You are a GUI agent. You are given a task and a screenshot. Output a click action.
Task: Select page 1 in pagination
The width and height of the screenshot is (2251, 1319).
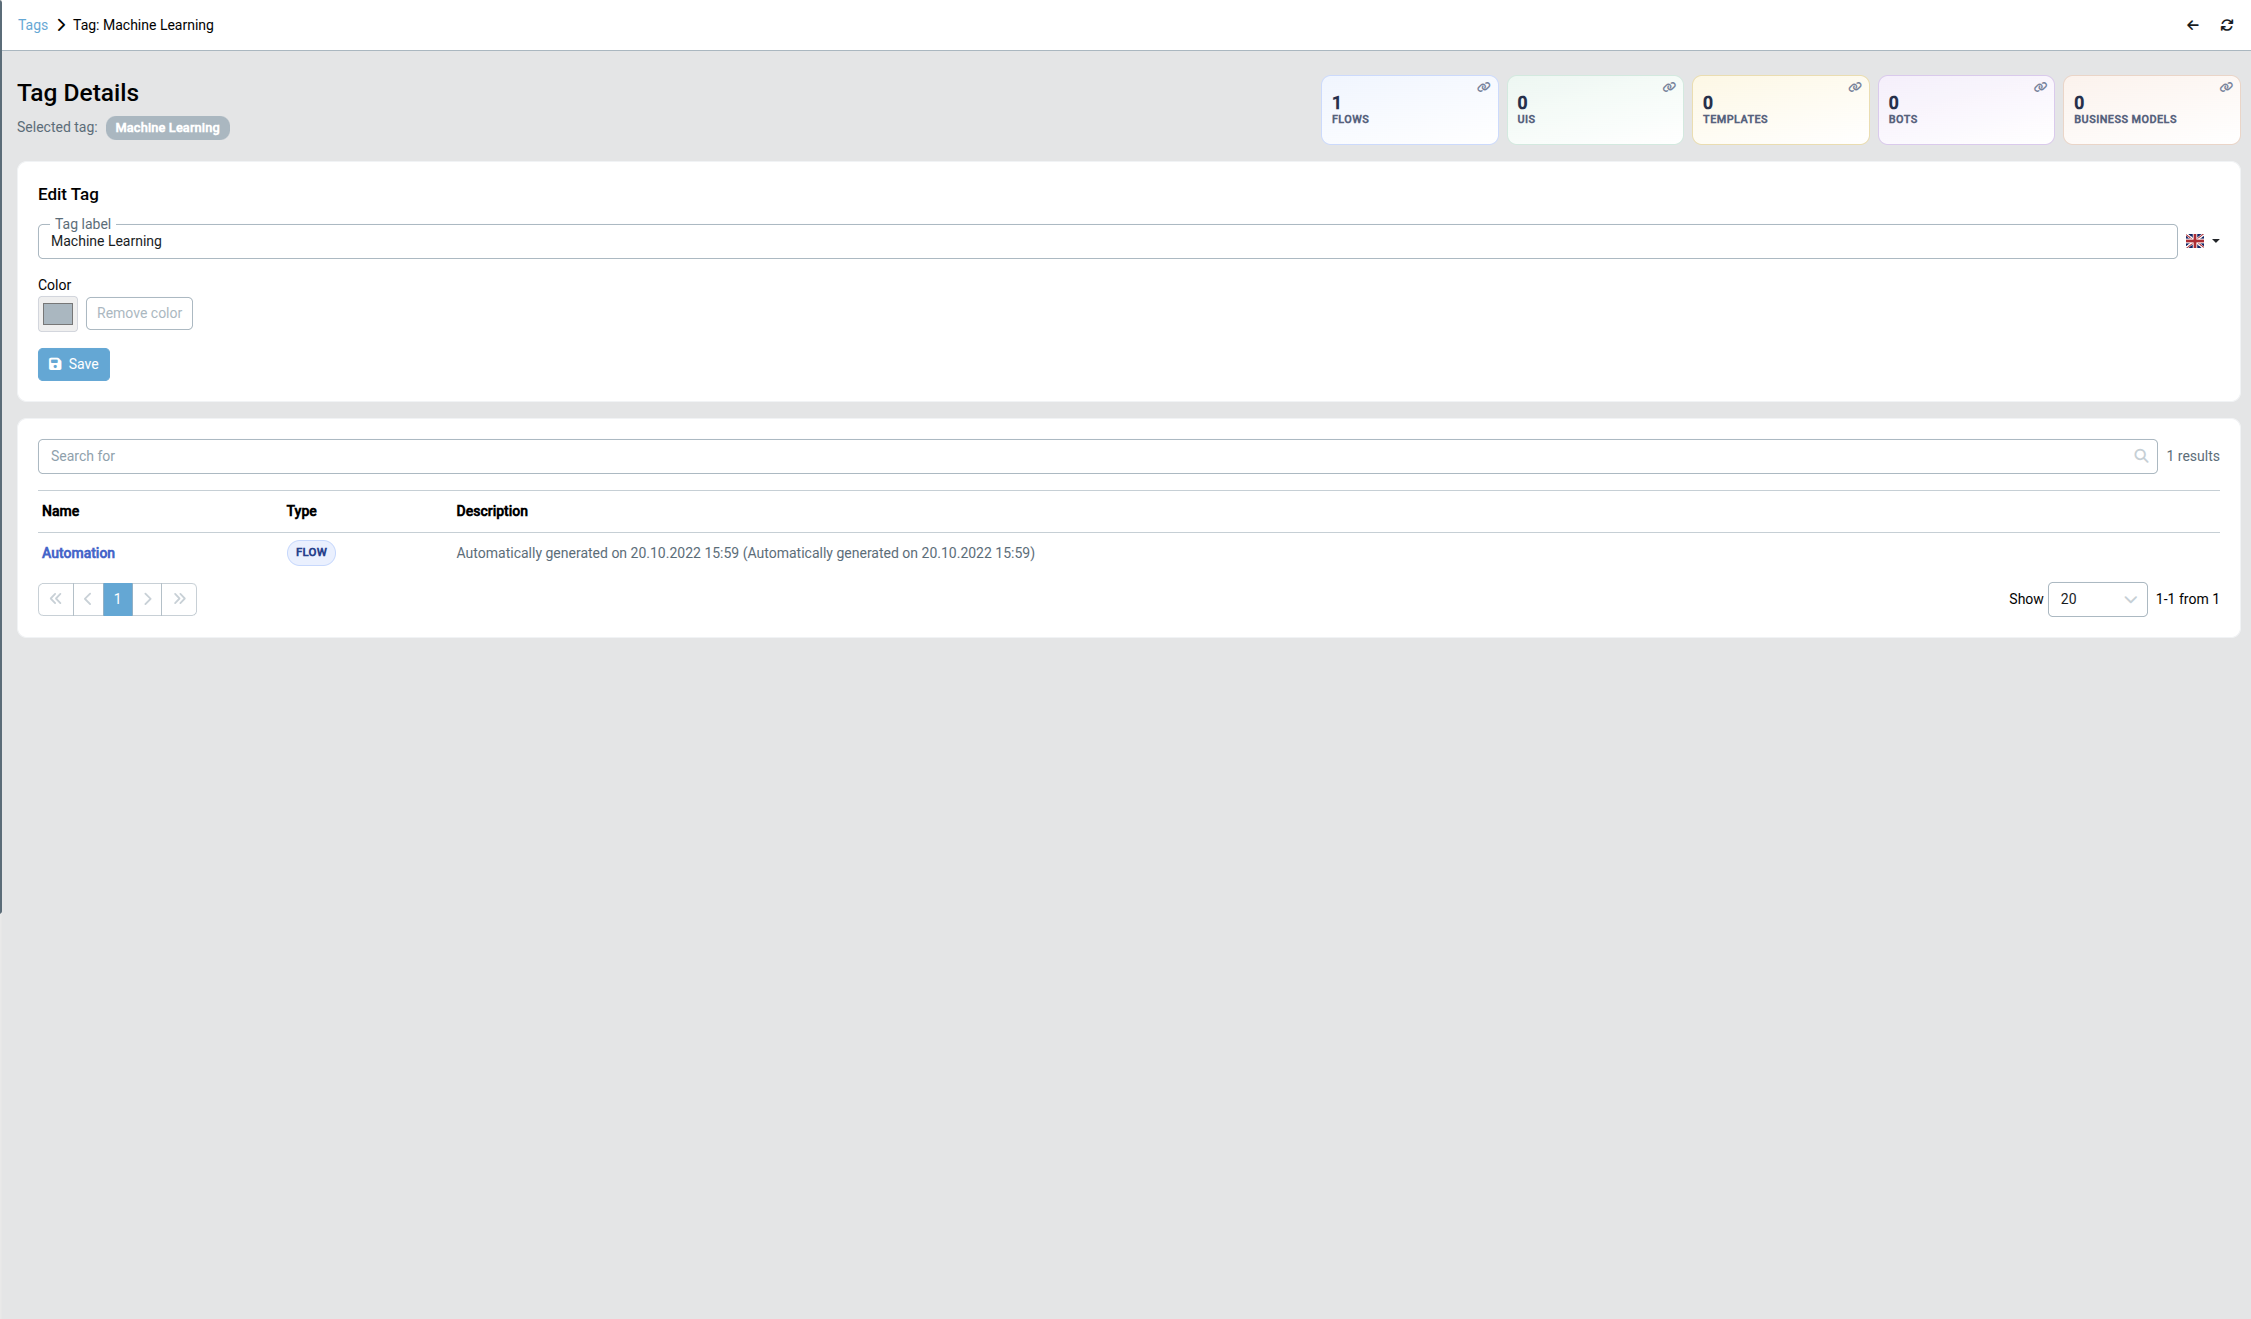coord(118,599)
